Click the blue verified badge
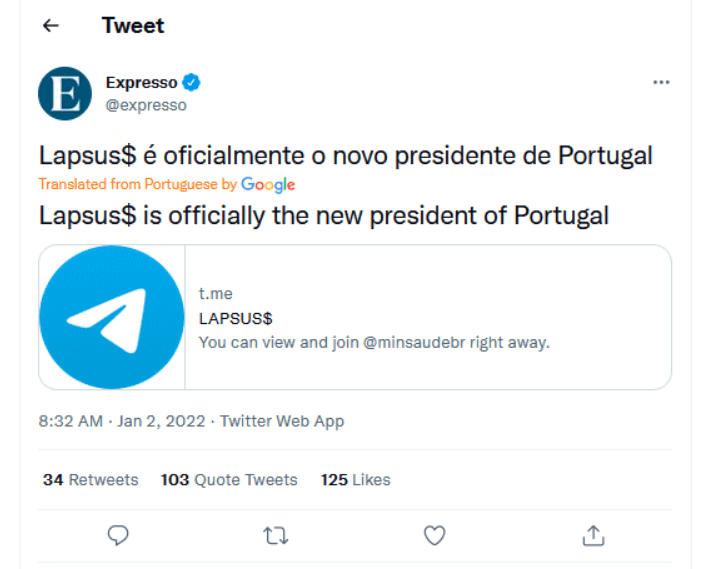The width and height of the screenshot is (709, 569). coord(191,82)
